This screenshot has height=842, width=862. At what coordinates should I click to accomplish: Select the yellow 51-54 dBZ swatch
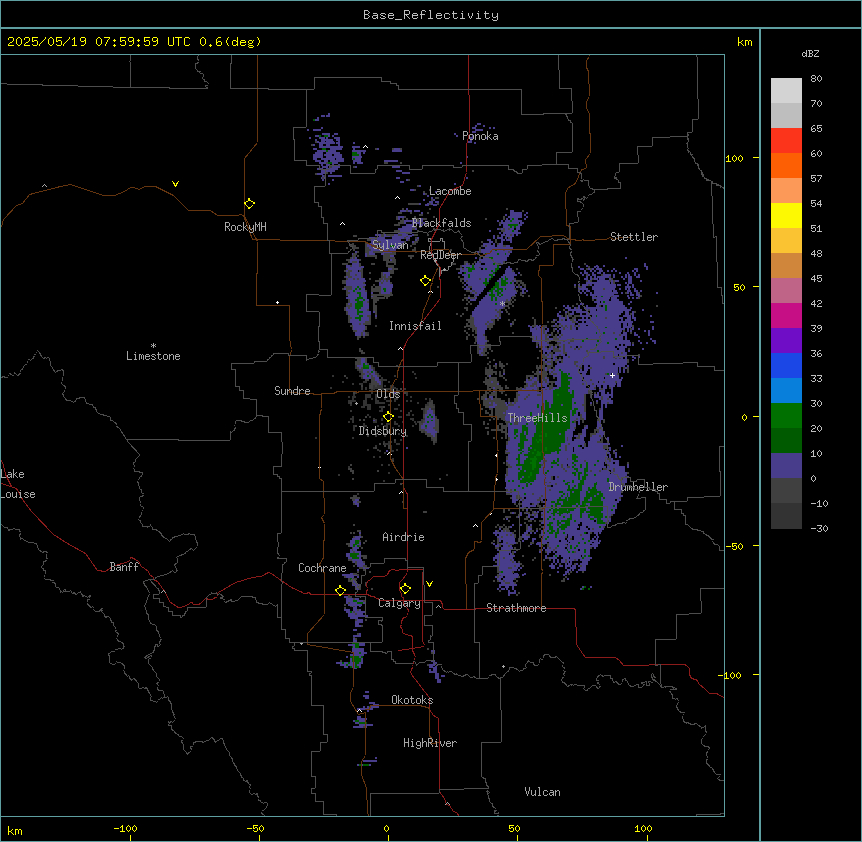click(x=786, y=215)
